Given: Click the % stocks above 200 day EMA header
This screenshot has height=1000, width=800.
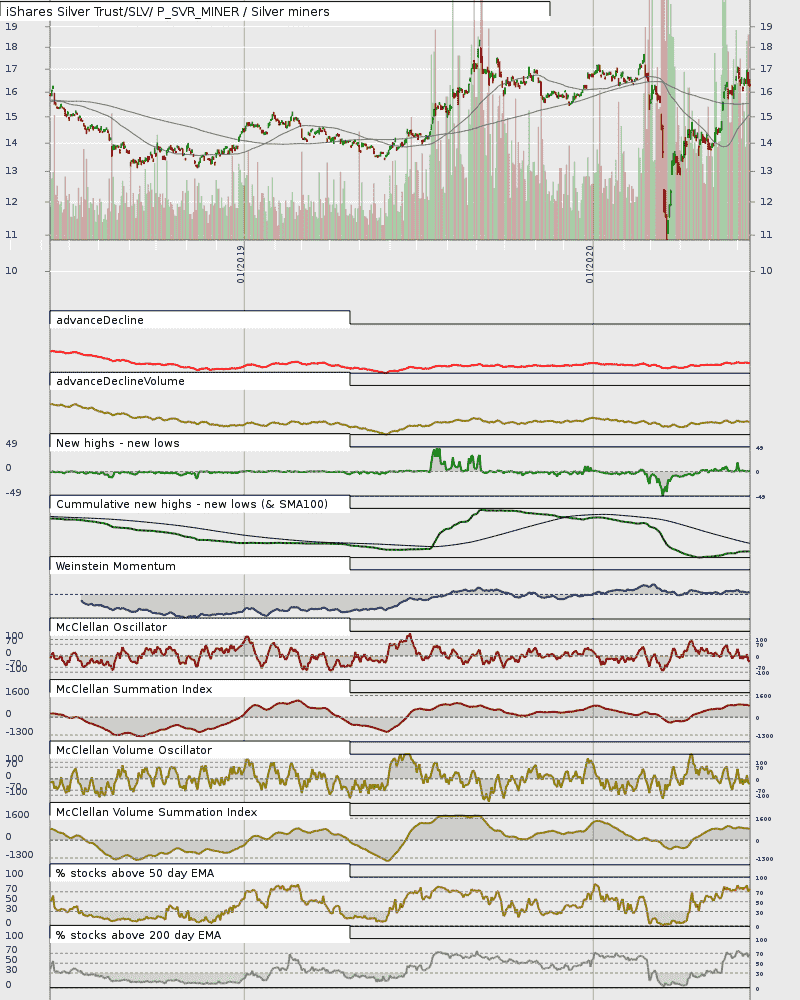Looking at the screenshot, I should (138, 936).
